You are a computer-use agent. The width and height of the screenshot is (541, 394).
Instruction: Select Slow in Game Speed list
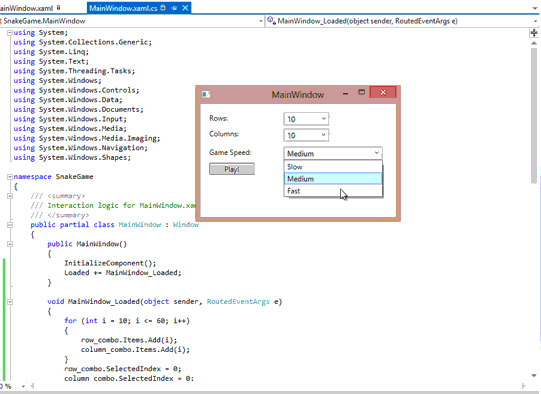[x=333, y=167]
